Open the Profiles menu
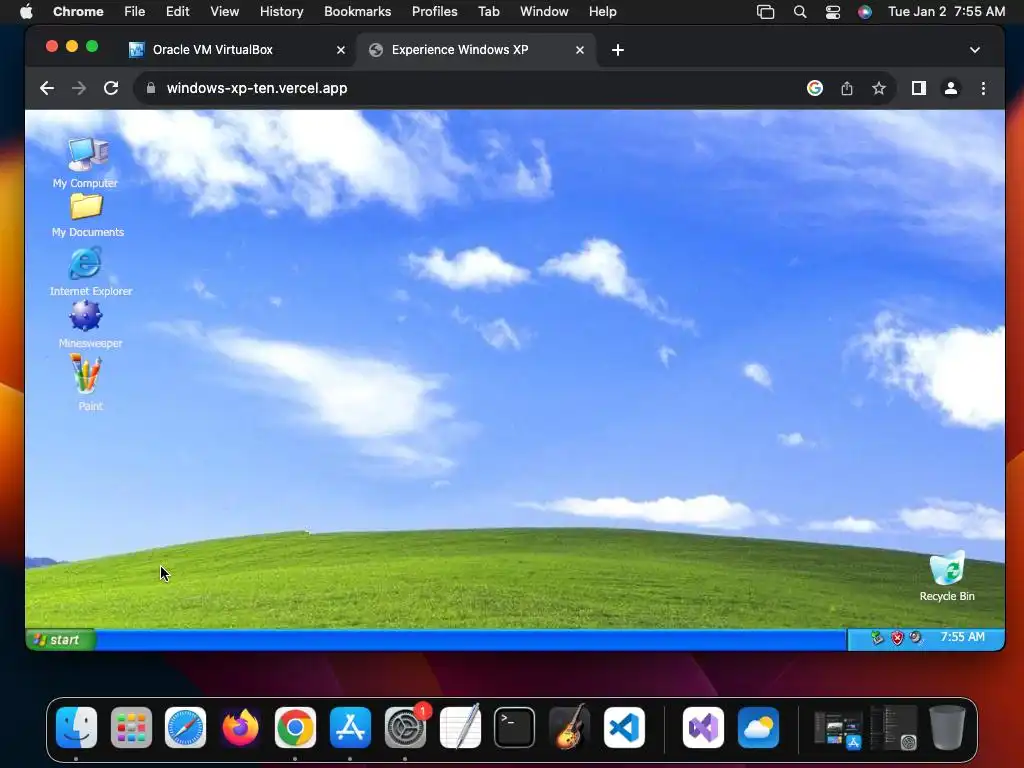Image resolution: width=1024 pixels, height=768 pixels. pyautogui.click(x=434, y=11)
